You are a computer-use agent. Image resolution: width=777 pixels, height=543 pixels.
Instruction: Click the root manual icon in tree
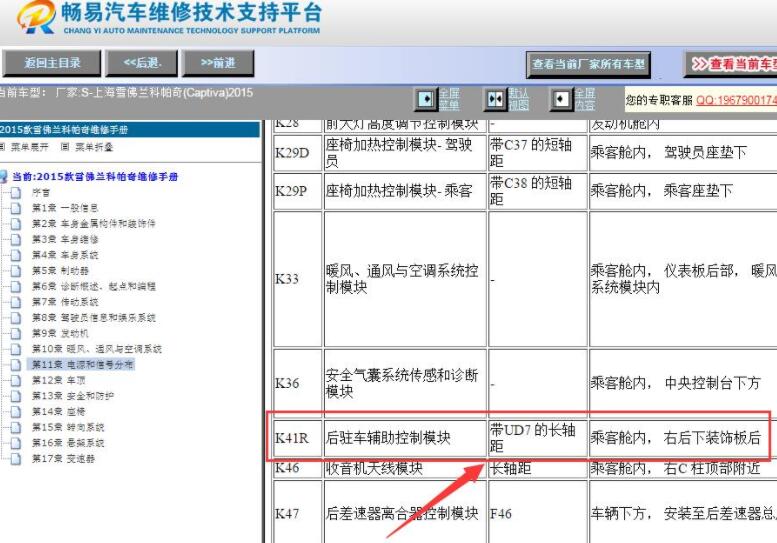click(x=4, y=177)
